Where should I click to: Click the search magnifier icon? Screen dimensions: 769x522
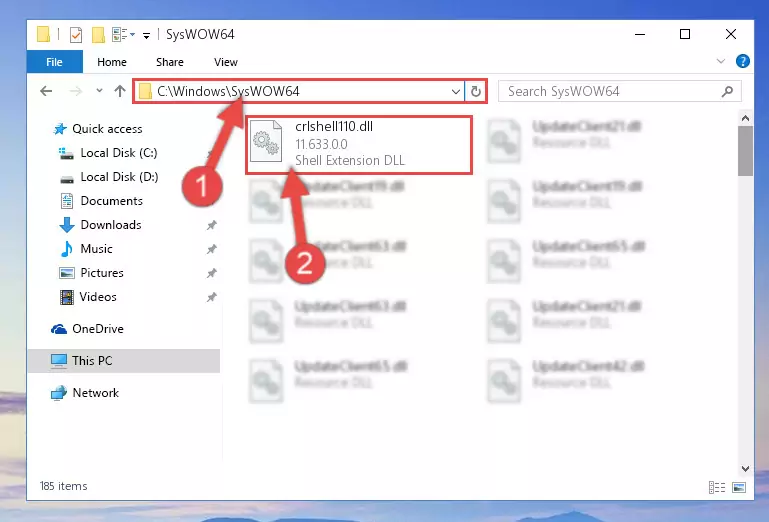(727, 91)
